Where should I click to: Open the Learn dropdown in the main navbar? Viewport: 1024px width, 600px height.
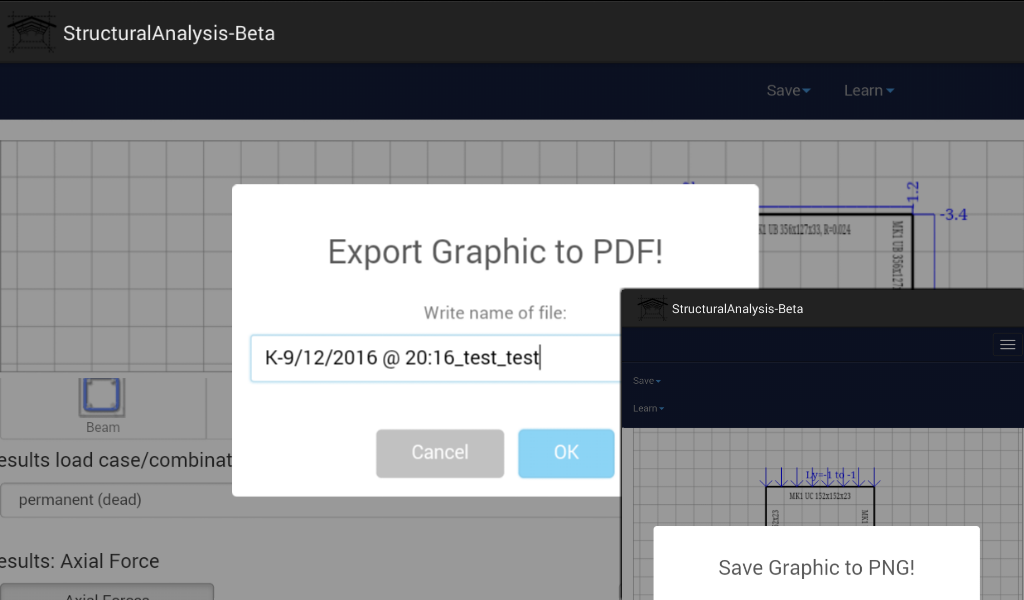(x=869, y=91)
